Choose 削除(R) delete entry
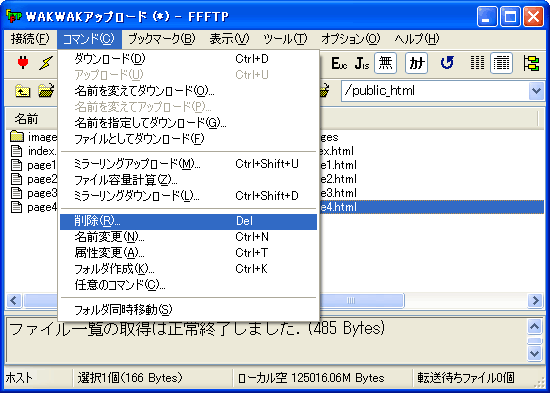The height and width of the screenshot is (393, 550). [x=189, y=221]
